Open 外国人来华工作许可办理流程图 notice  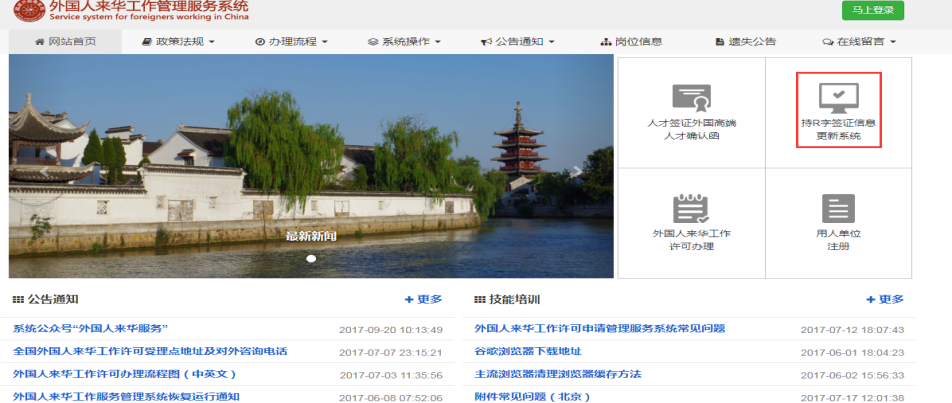(124, 374)
